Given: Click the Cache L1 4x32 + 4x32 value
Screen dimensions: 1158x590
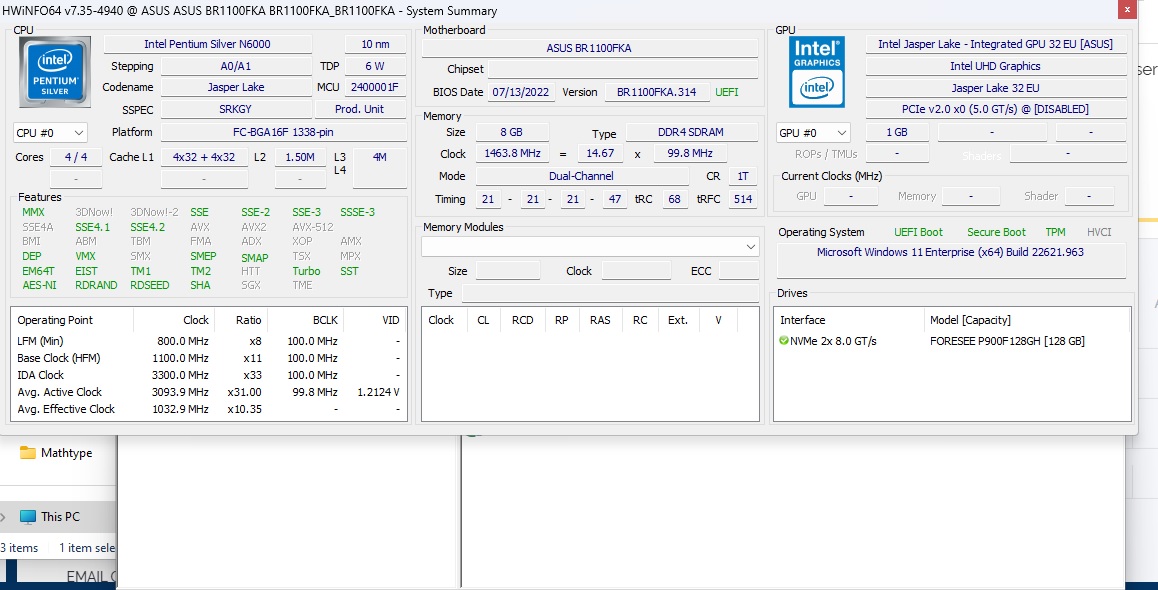Looking at the screenshot, I should point(205,157).
